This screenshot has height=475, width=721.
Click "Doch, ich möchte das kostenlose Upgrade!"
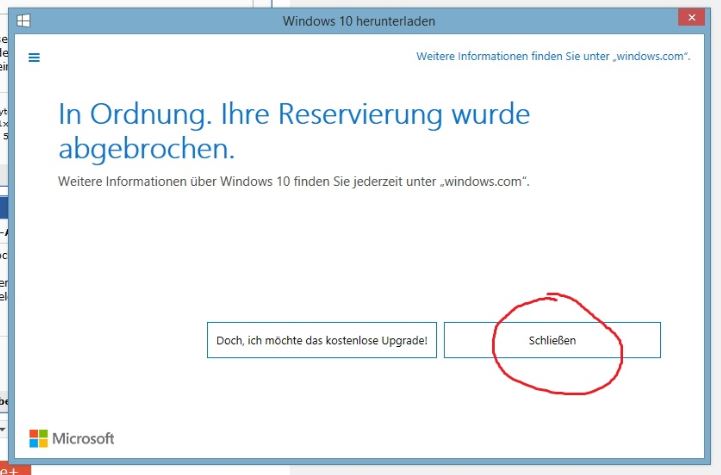(x=322, y=340)
